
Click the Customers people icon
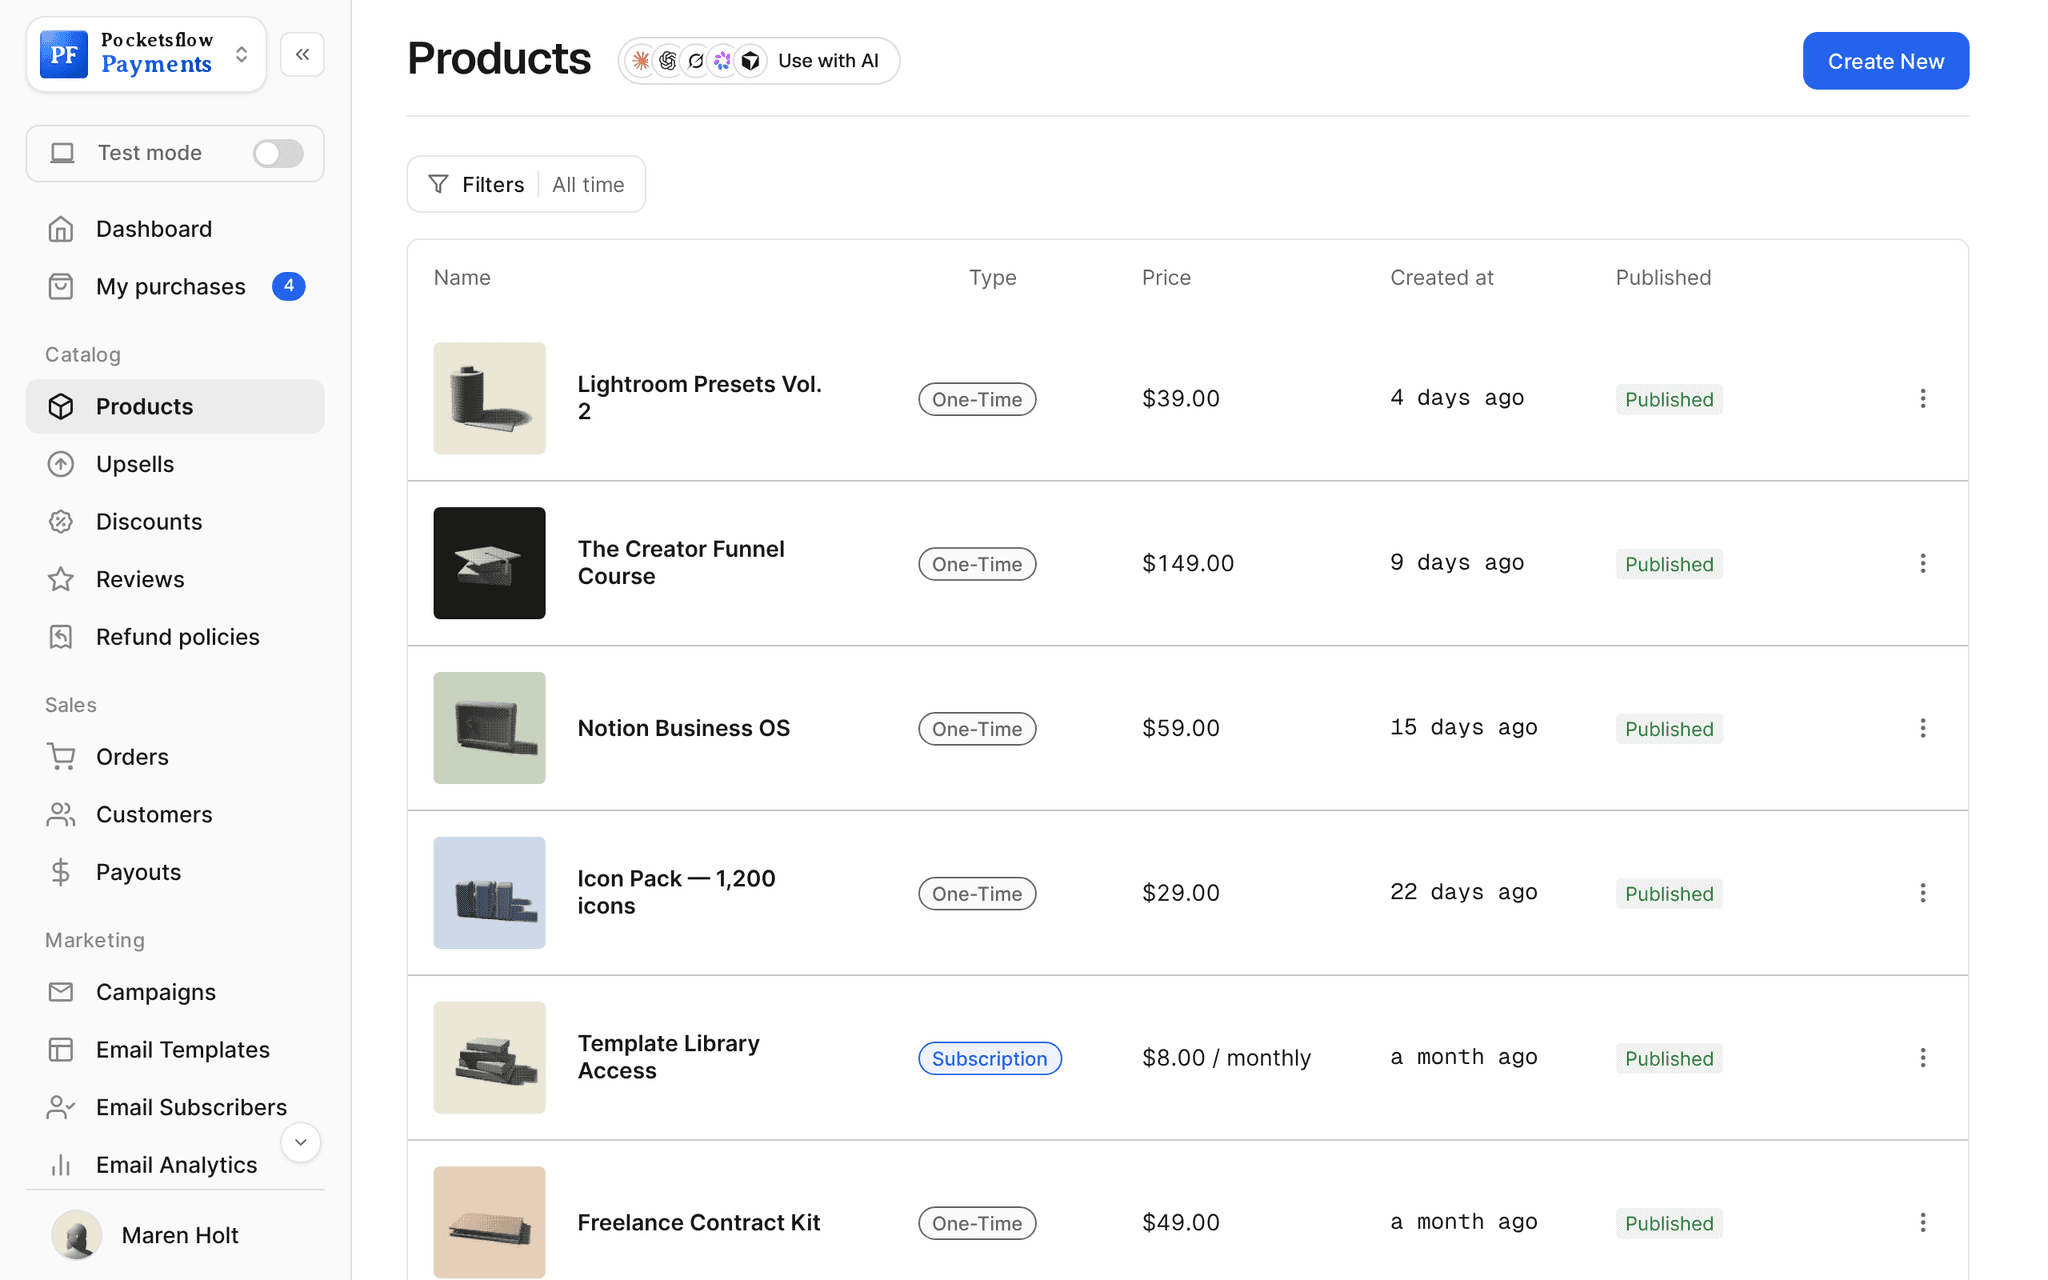(61, 815)
